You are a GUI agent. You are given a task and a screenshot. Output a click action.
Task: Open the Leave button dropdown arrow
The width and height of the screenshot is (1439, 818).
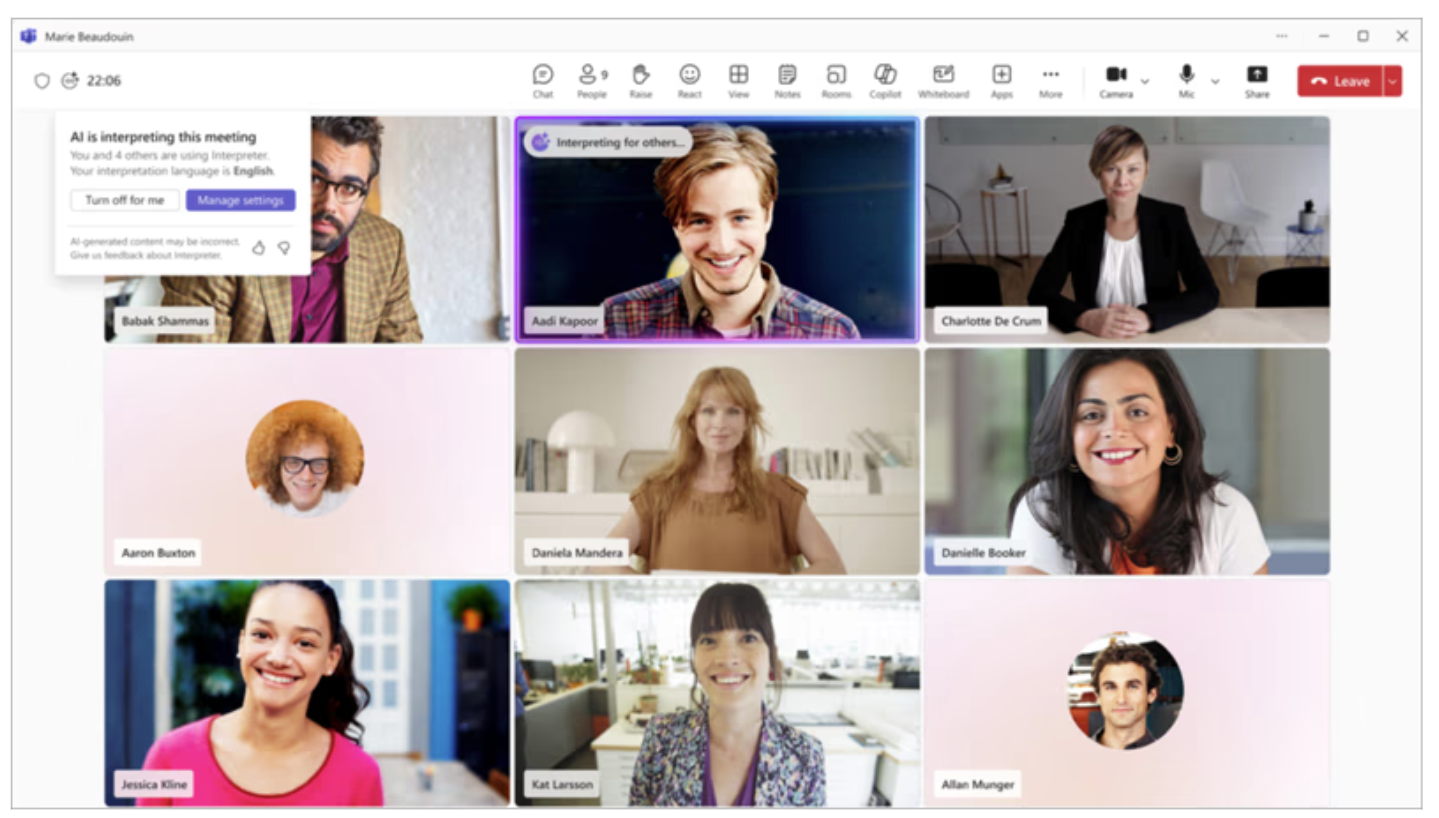point(1392,81)
